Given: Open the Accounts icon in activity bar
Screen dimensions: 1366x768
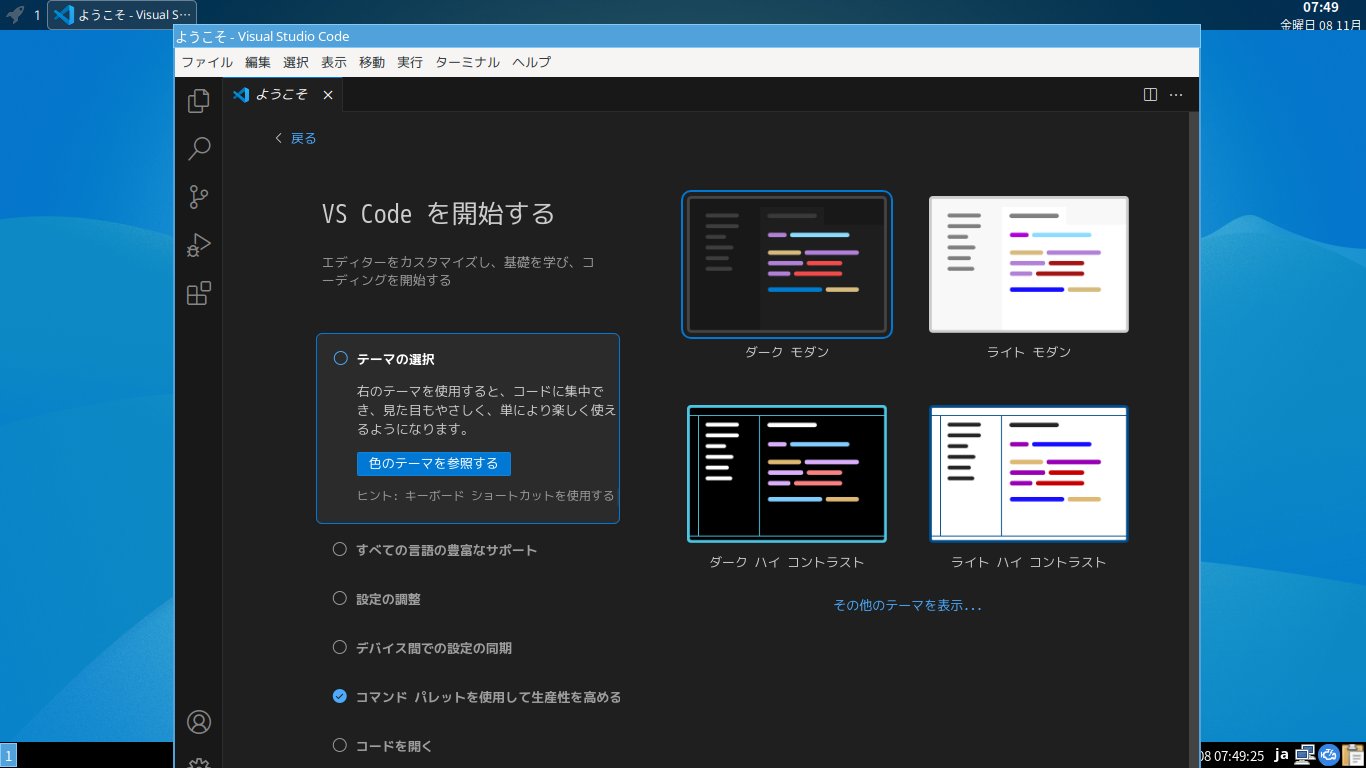Looking at the screenshot, I should tap(199, 722).
